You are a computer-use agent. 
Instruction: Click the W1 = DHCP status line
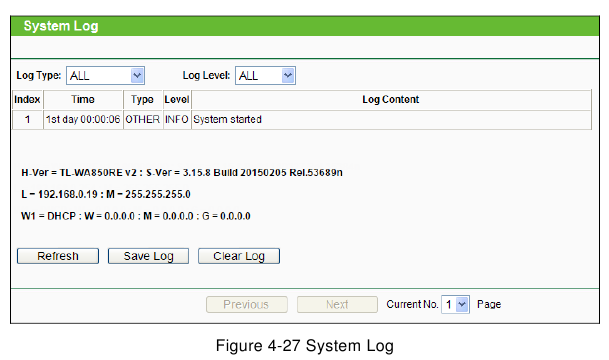(x=136, y=216)
